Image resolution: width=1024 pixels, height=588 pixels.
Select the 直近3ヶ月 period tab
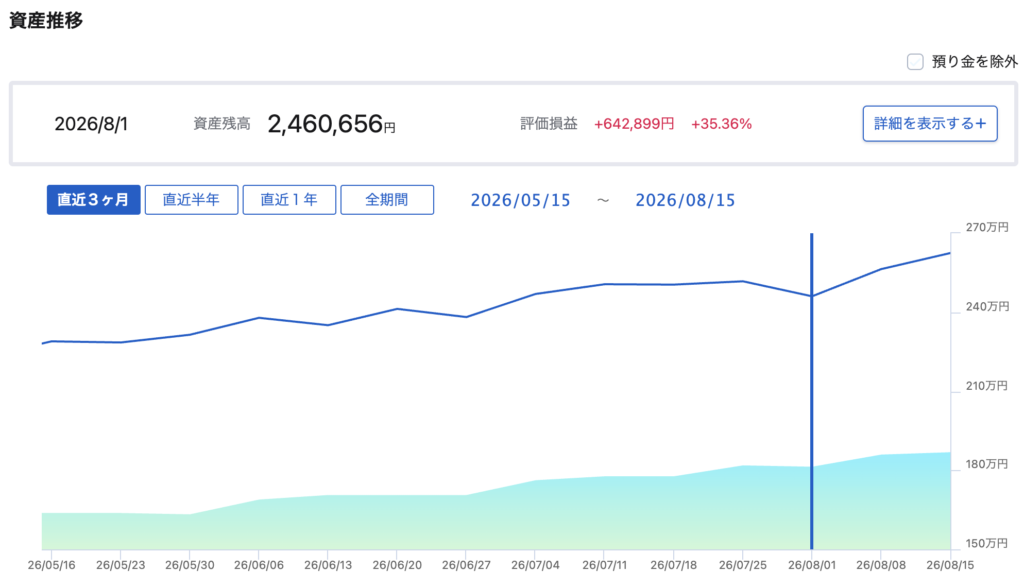tap(93, 200)
